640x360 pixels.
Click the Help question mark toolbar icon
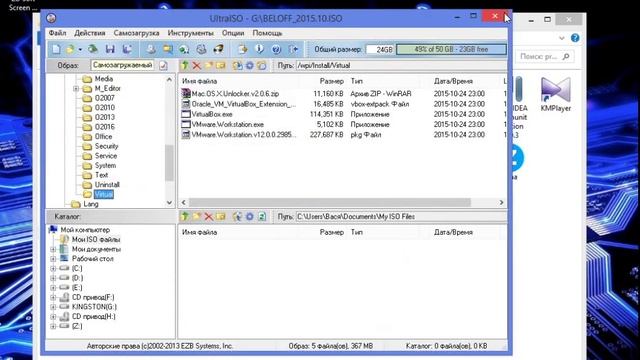coord(276,49)
